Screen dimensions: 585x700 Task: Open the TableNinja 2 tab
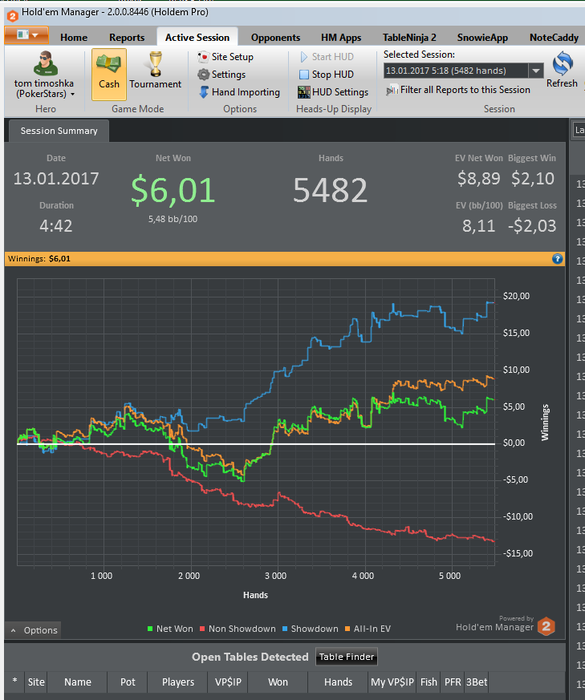click(409, 38)
